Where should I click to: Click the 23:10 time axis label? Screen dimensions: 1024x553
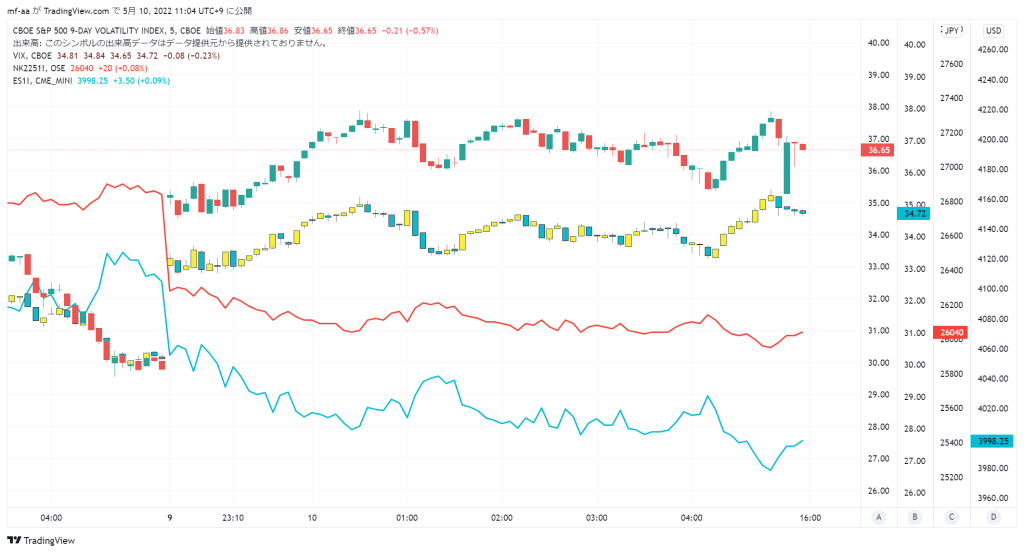tap(233, 518)
